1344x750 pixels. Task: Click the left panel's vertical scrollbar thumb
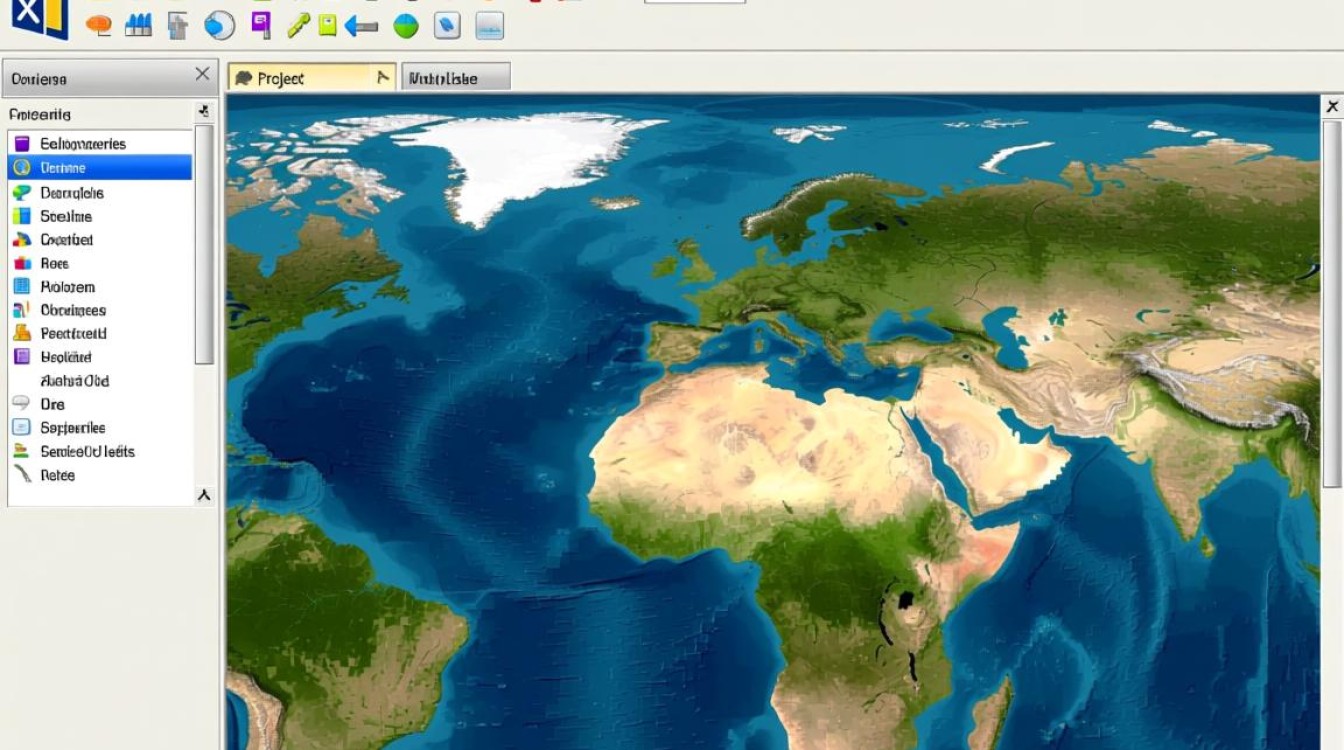coord(204,245)
